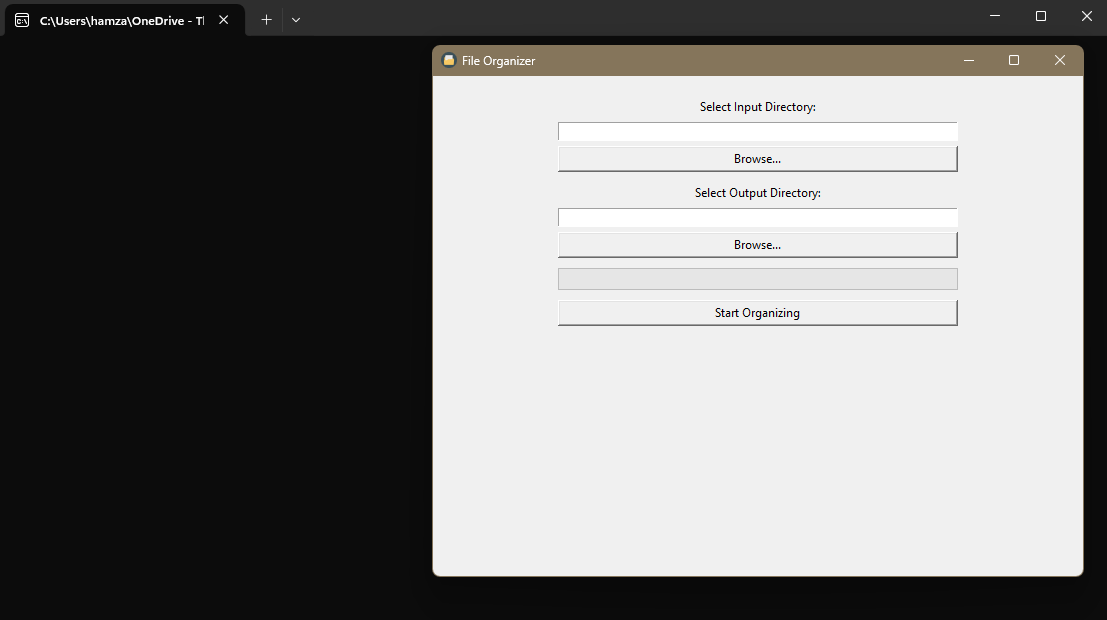This screenshot has height=620, width=1107.
Task: Select the terminal tab C:\Users\hamza\OneDrive
Action: coord(123,20)
